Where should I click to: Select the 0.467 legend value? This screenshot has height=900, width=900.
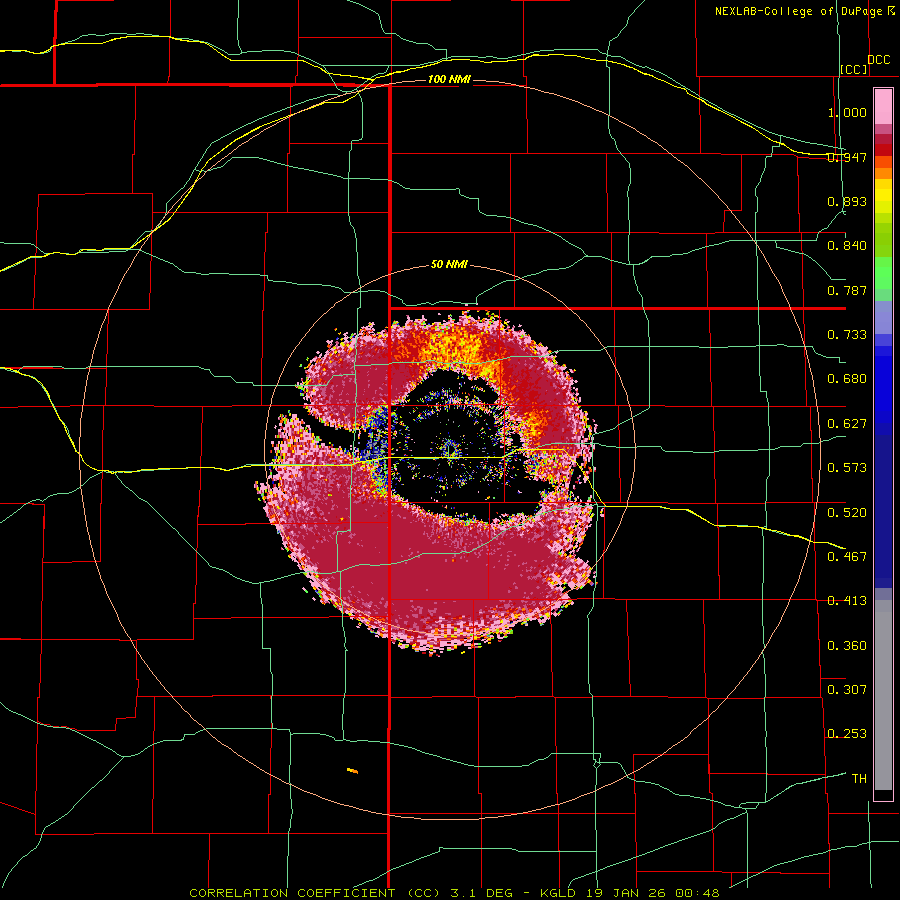pos(847,556)
